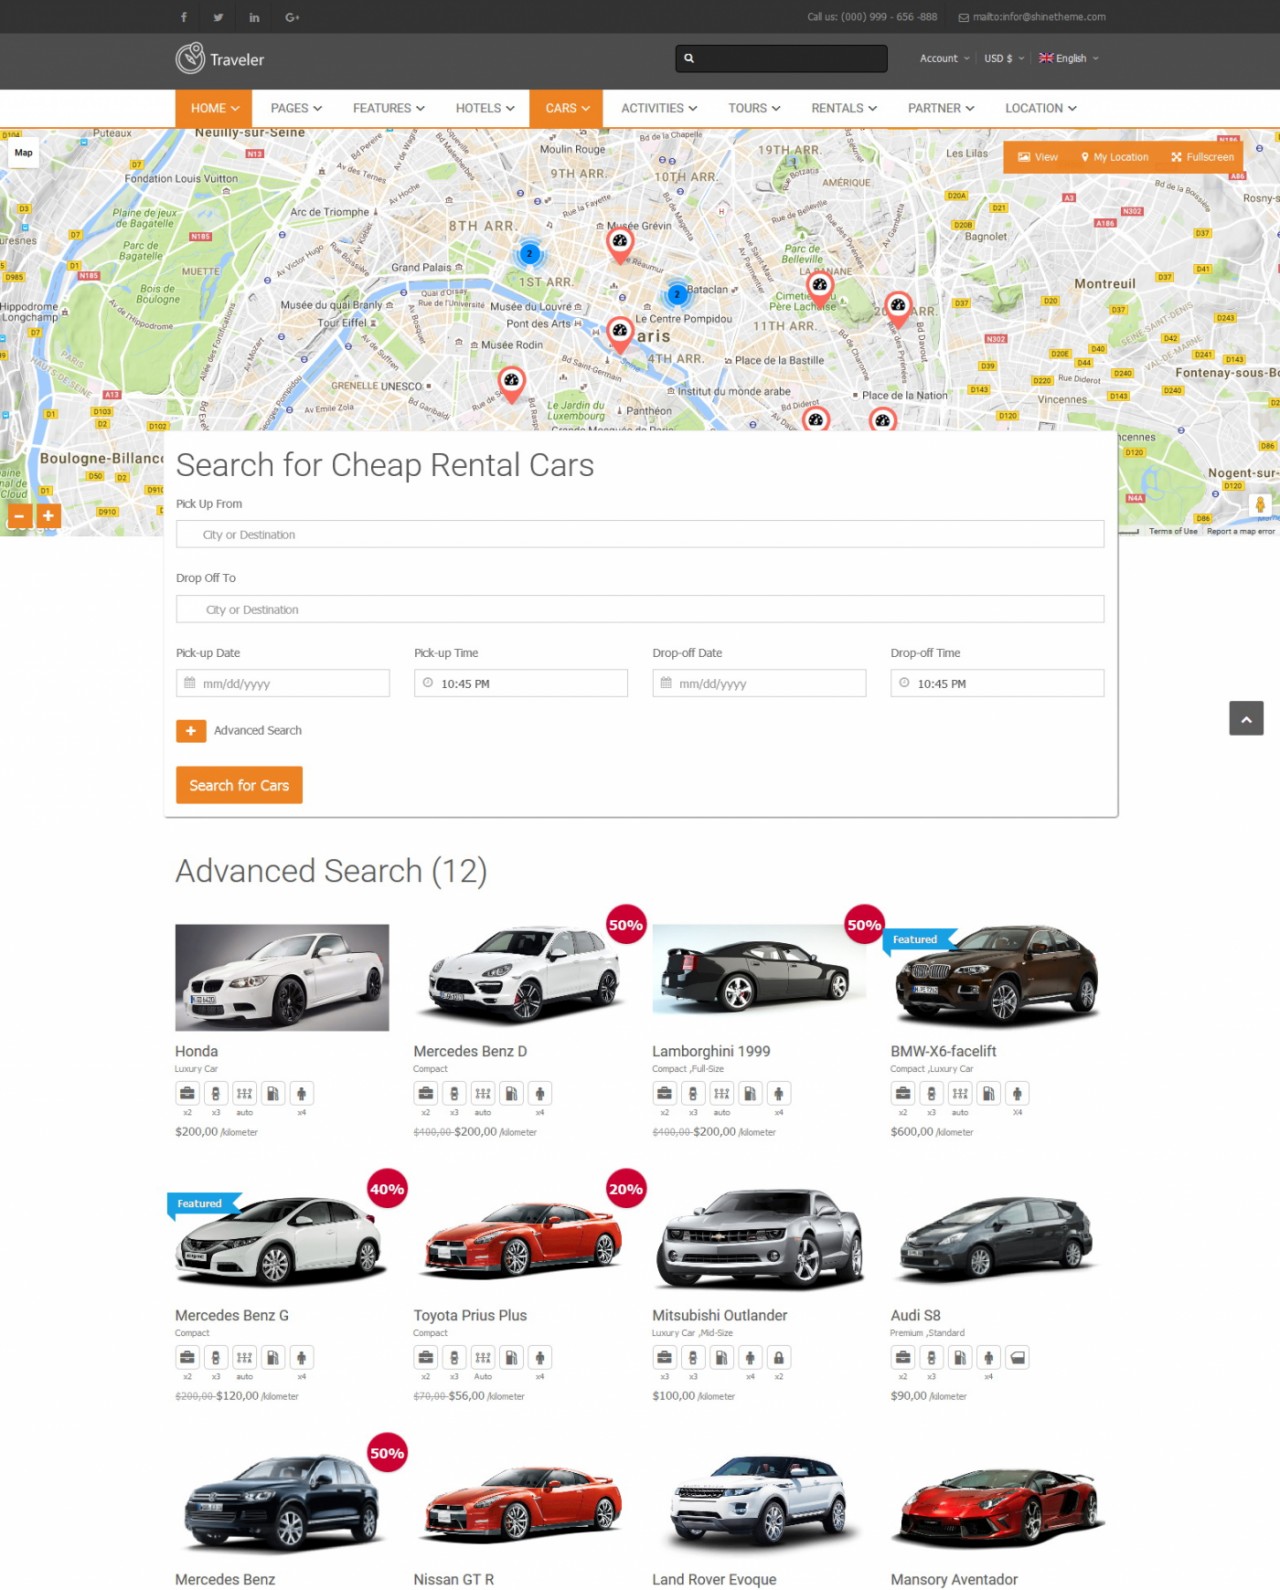The width and height of the screenshot is (1280, 1590).
Task: Open the HOTELS menu
Action: click(x=485, y=108)
